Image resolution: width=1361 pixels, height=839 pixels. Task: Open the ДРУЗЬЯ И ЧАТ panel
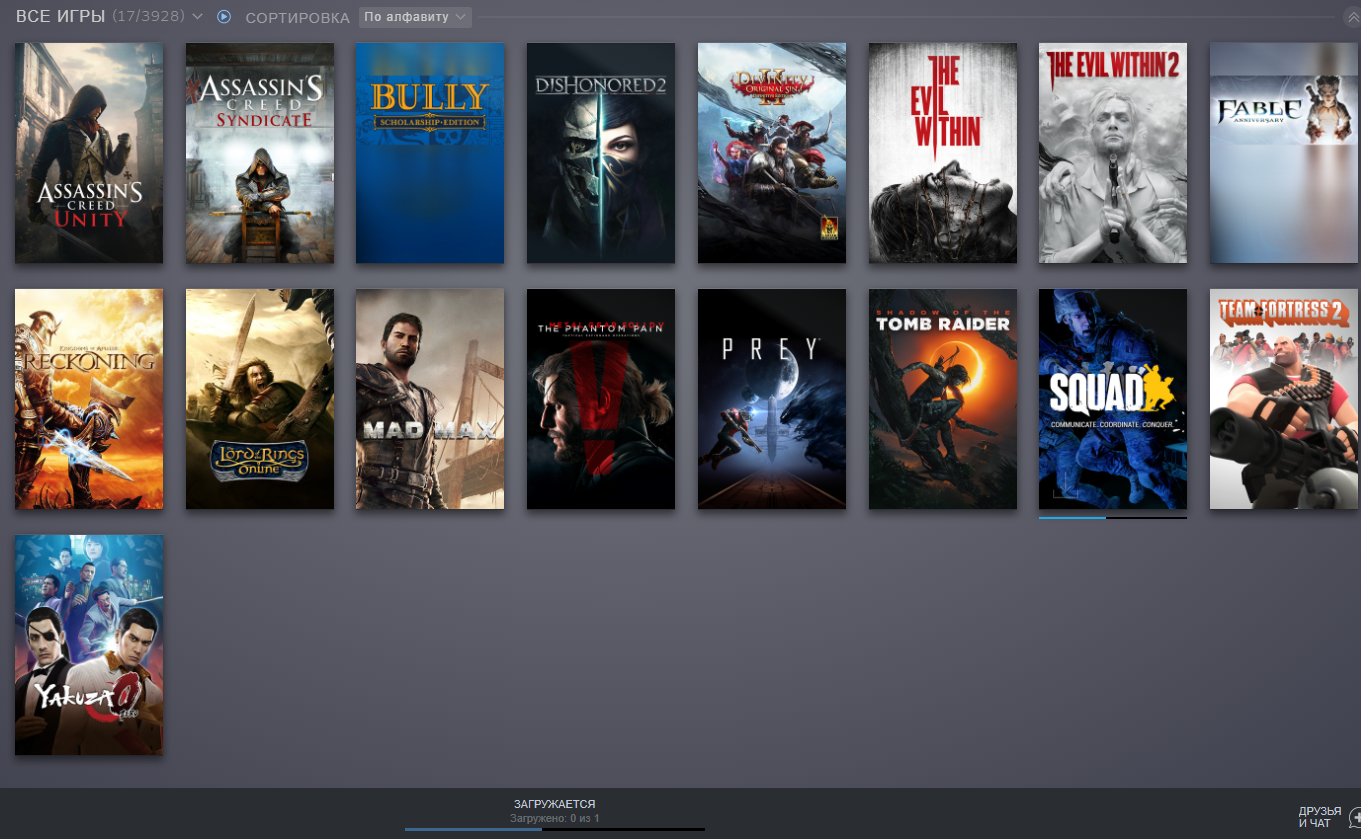1320,817
